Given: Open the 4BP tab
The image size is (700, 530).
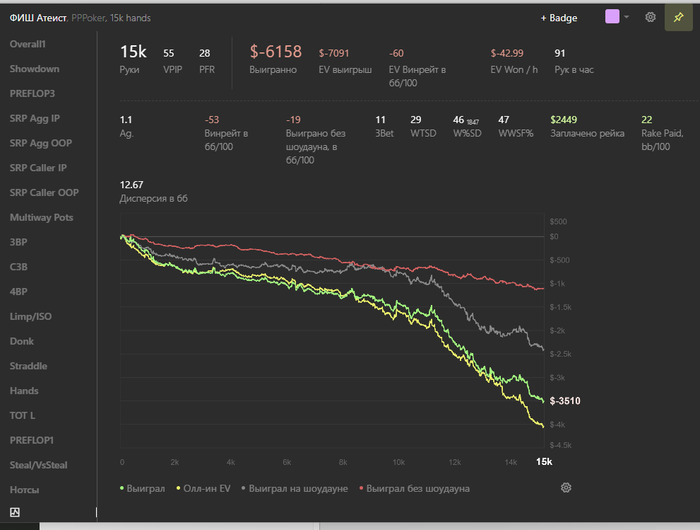Looking at the screenshot, I should click(18, 292).
